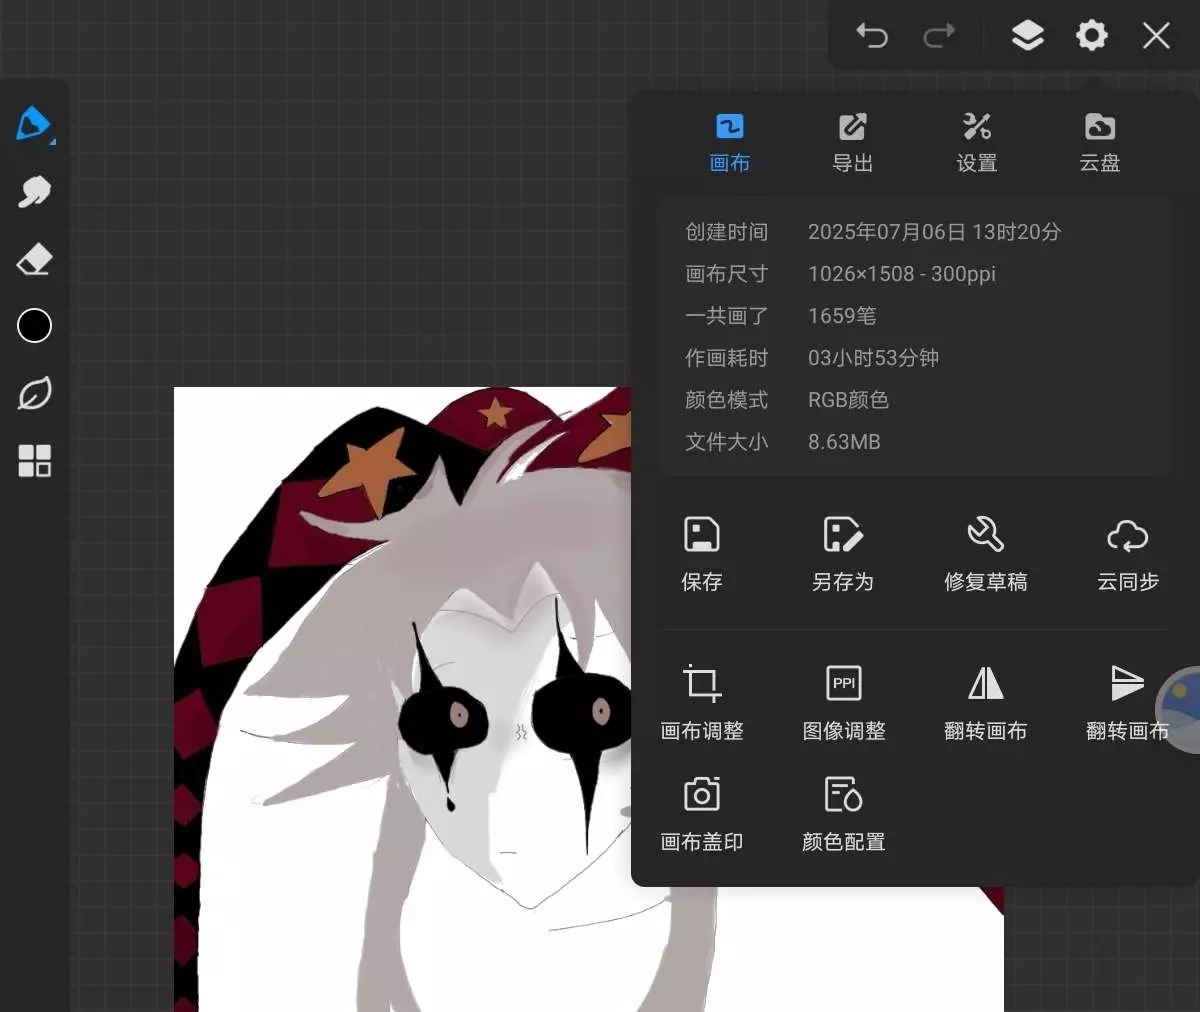1200x1012 pixels.
Task: Click the drawing time 03小时53分钟
Action: coord(873,358)
